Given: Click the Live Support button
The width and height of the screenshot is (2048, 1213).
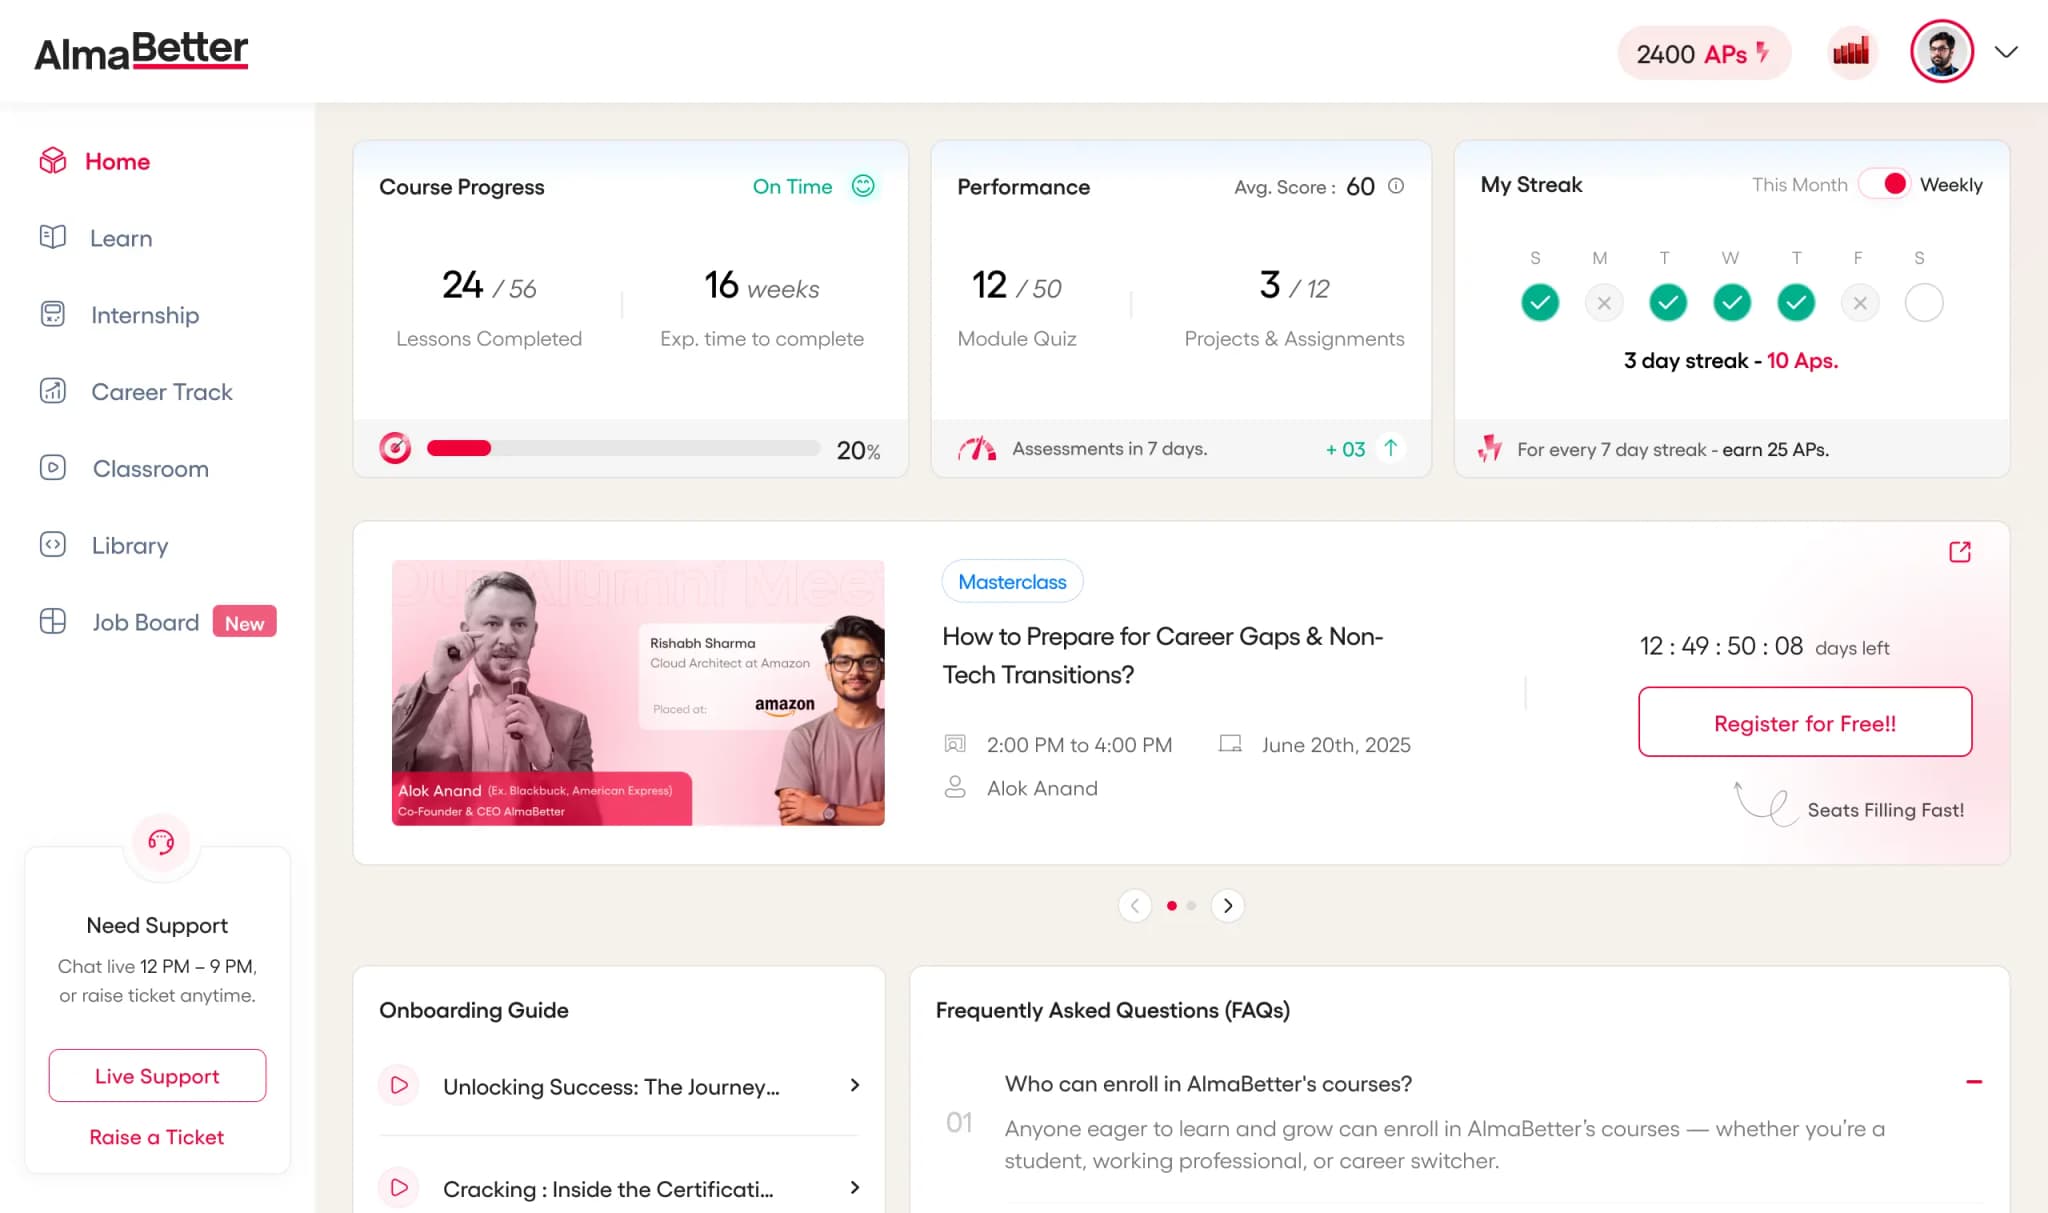Looking at the screenshot, I should point(157,1075).
